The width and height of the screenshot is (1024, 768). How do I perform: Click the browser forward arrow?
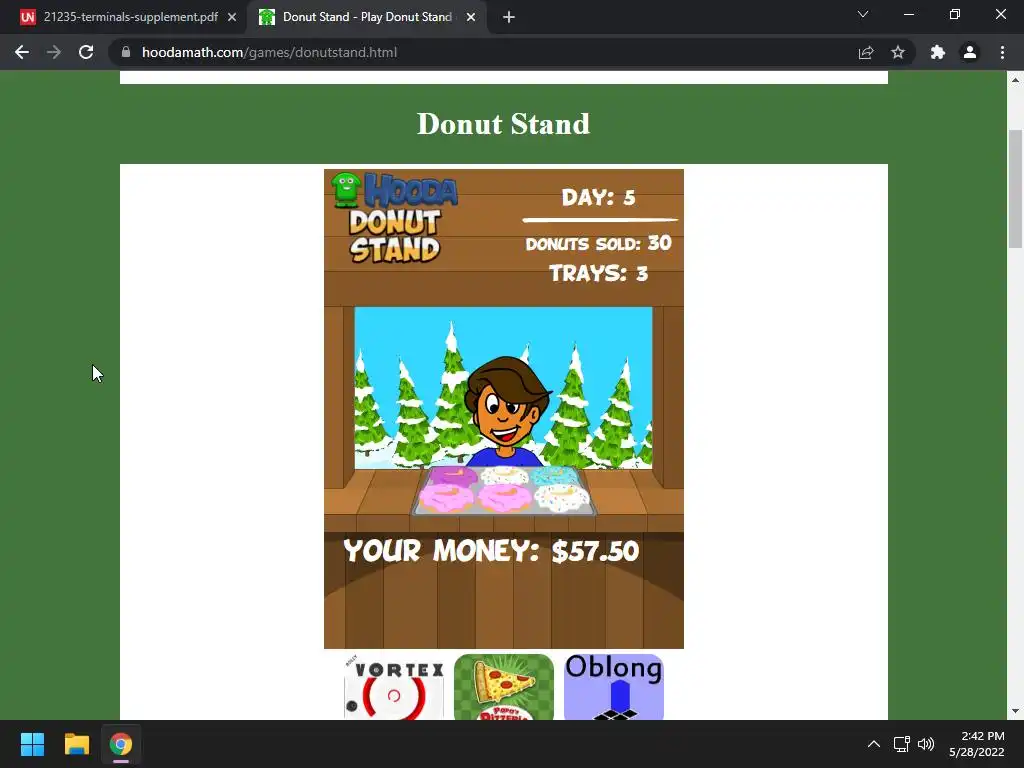click(x=54, y=52)
